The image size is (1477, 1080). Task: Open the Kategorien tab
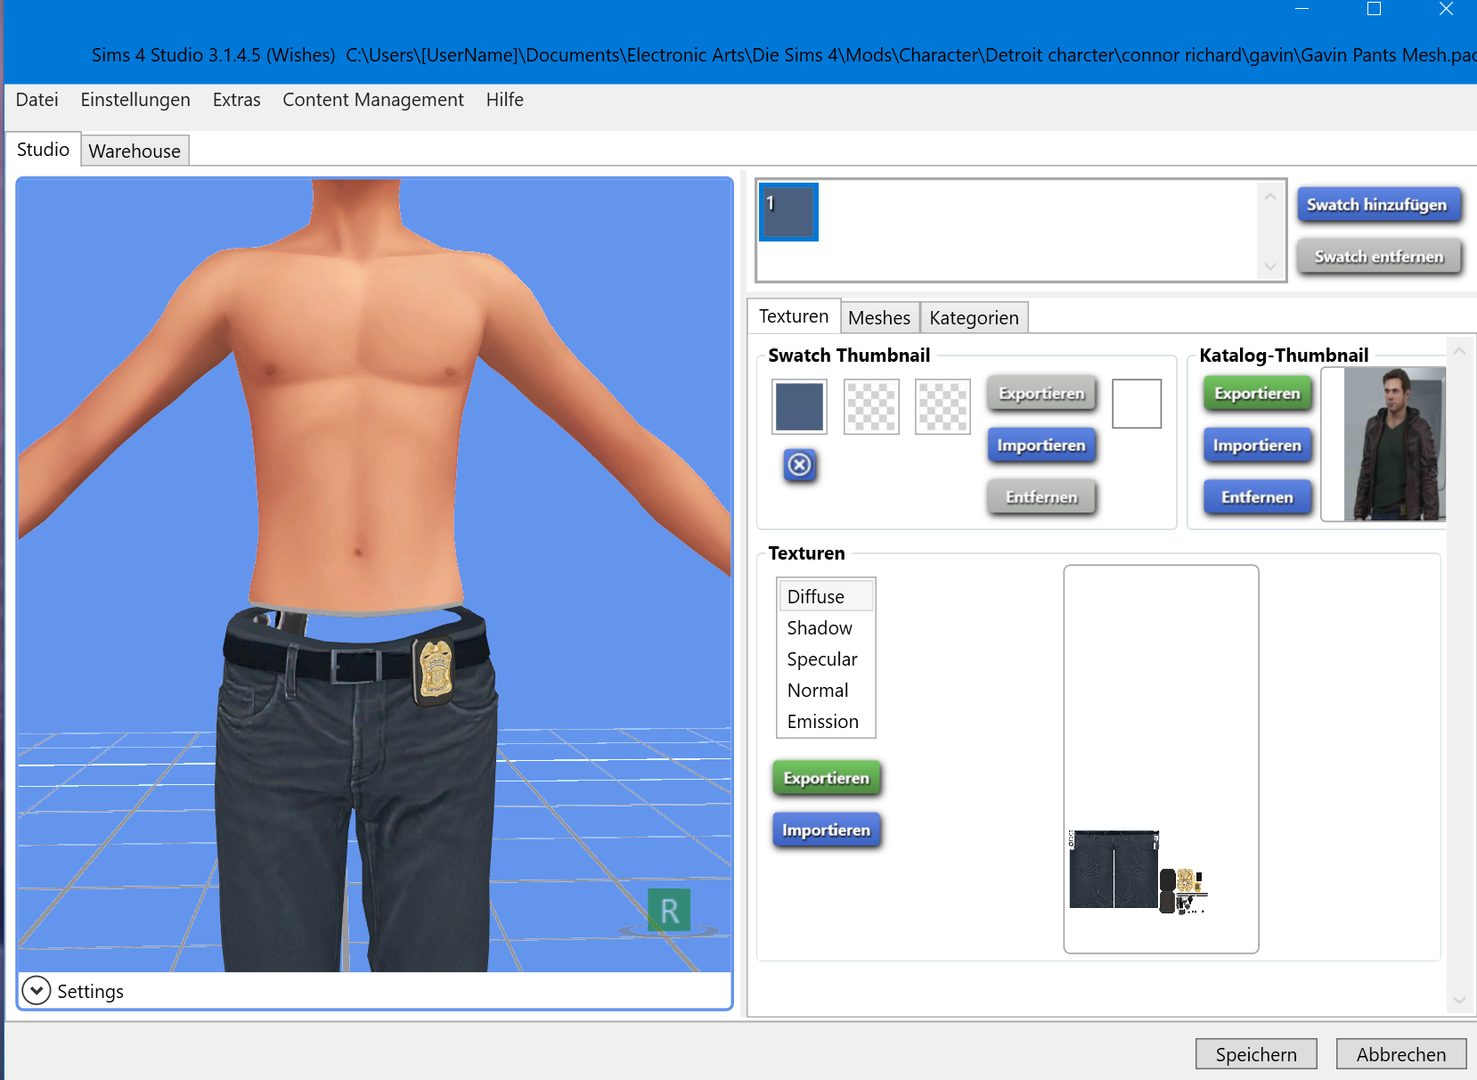pyautogui.click(x=973, y=317)
